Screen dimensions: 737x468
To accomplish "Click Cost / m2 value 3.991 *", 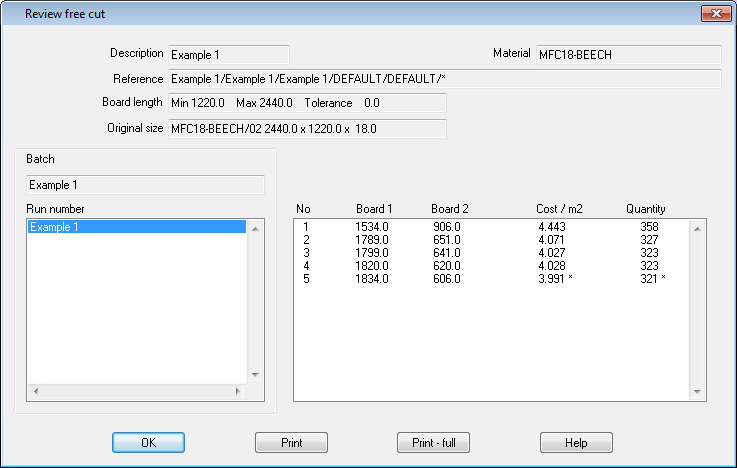I will pos(555,279).
